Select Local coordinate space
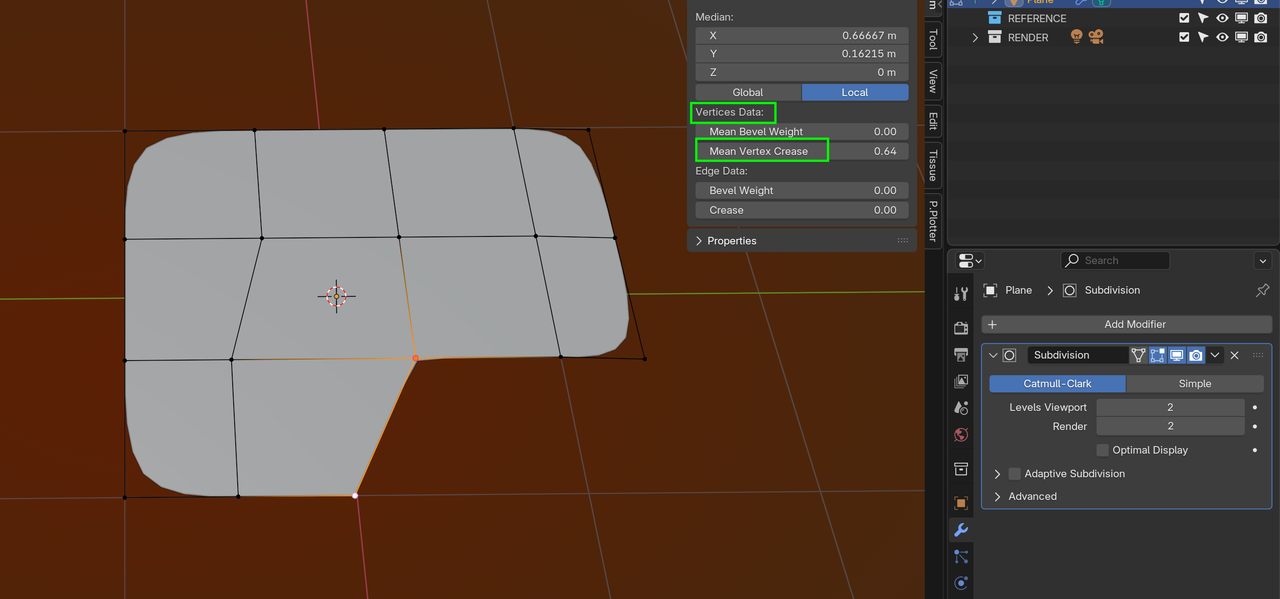Viewport: 1280px width, 599px height. pyautogui.click(x=855, y=92)
